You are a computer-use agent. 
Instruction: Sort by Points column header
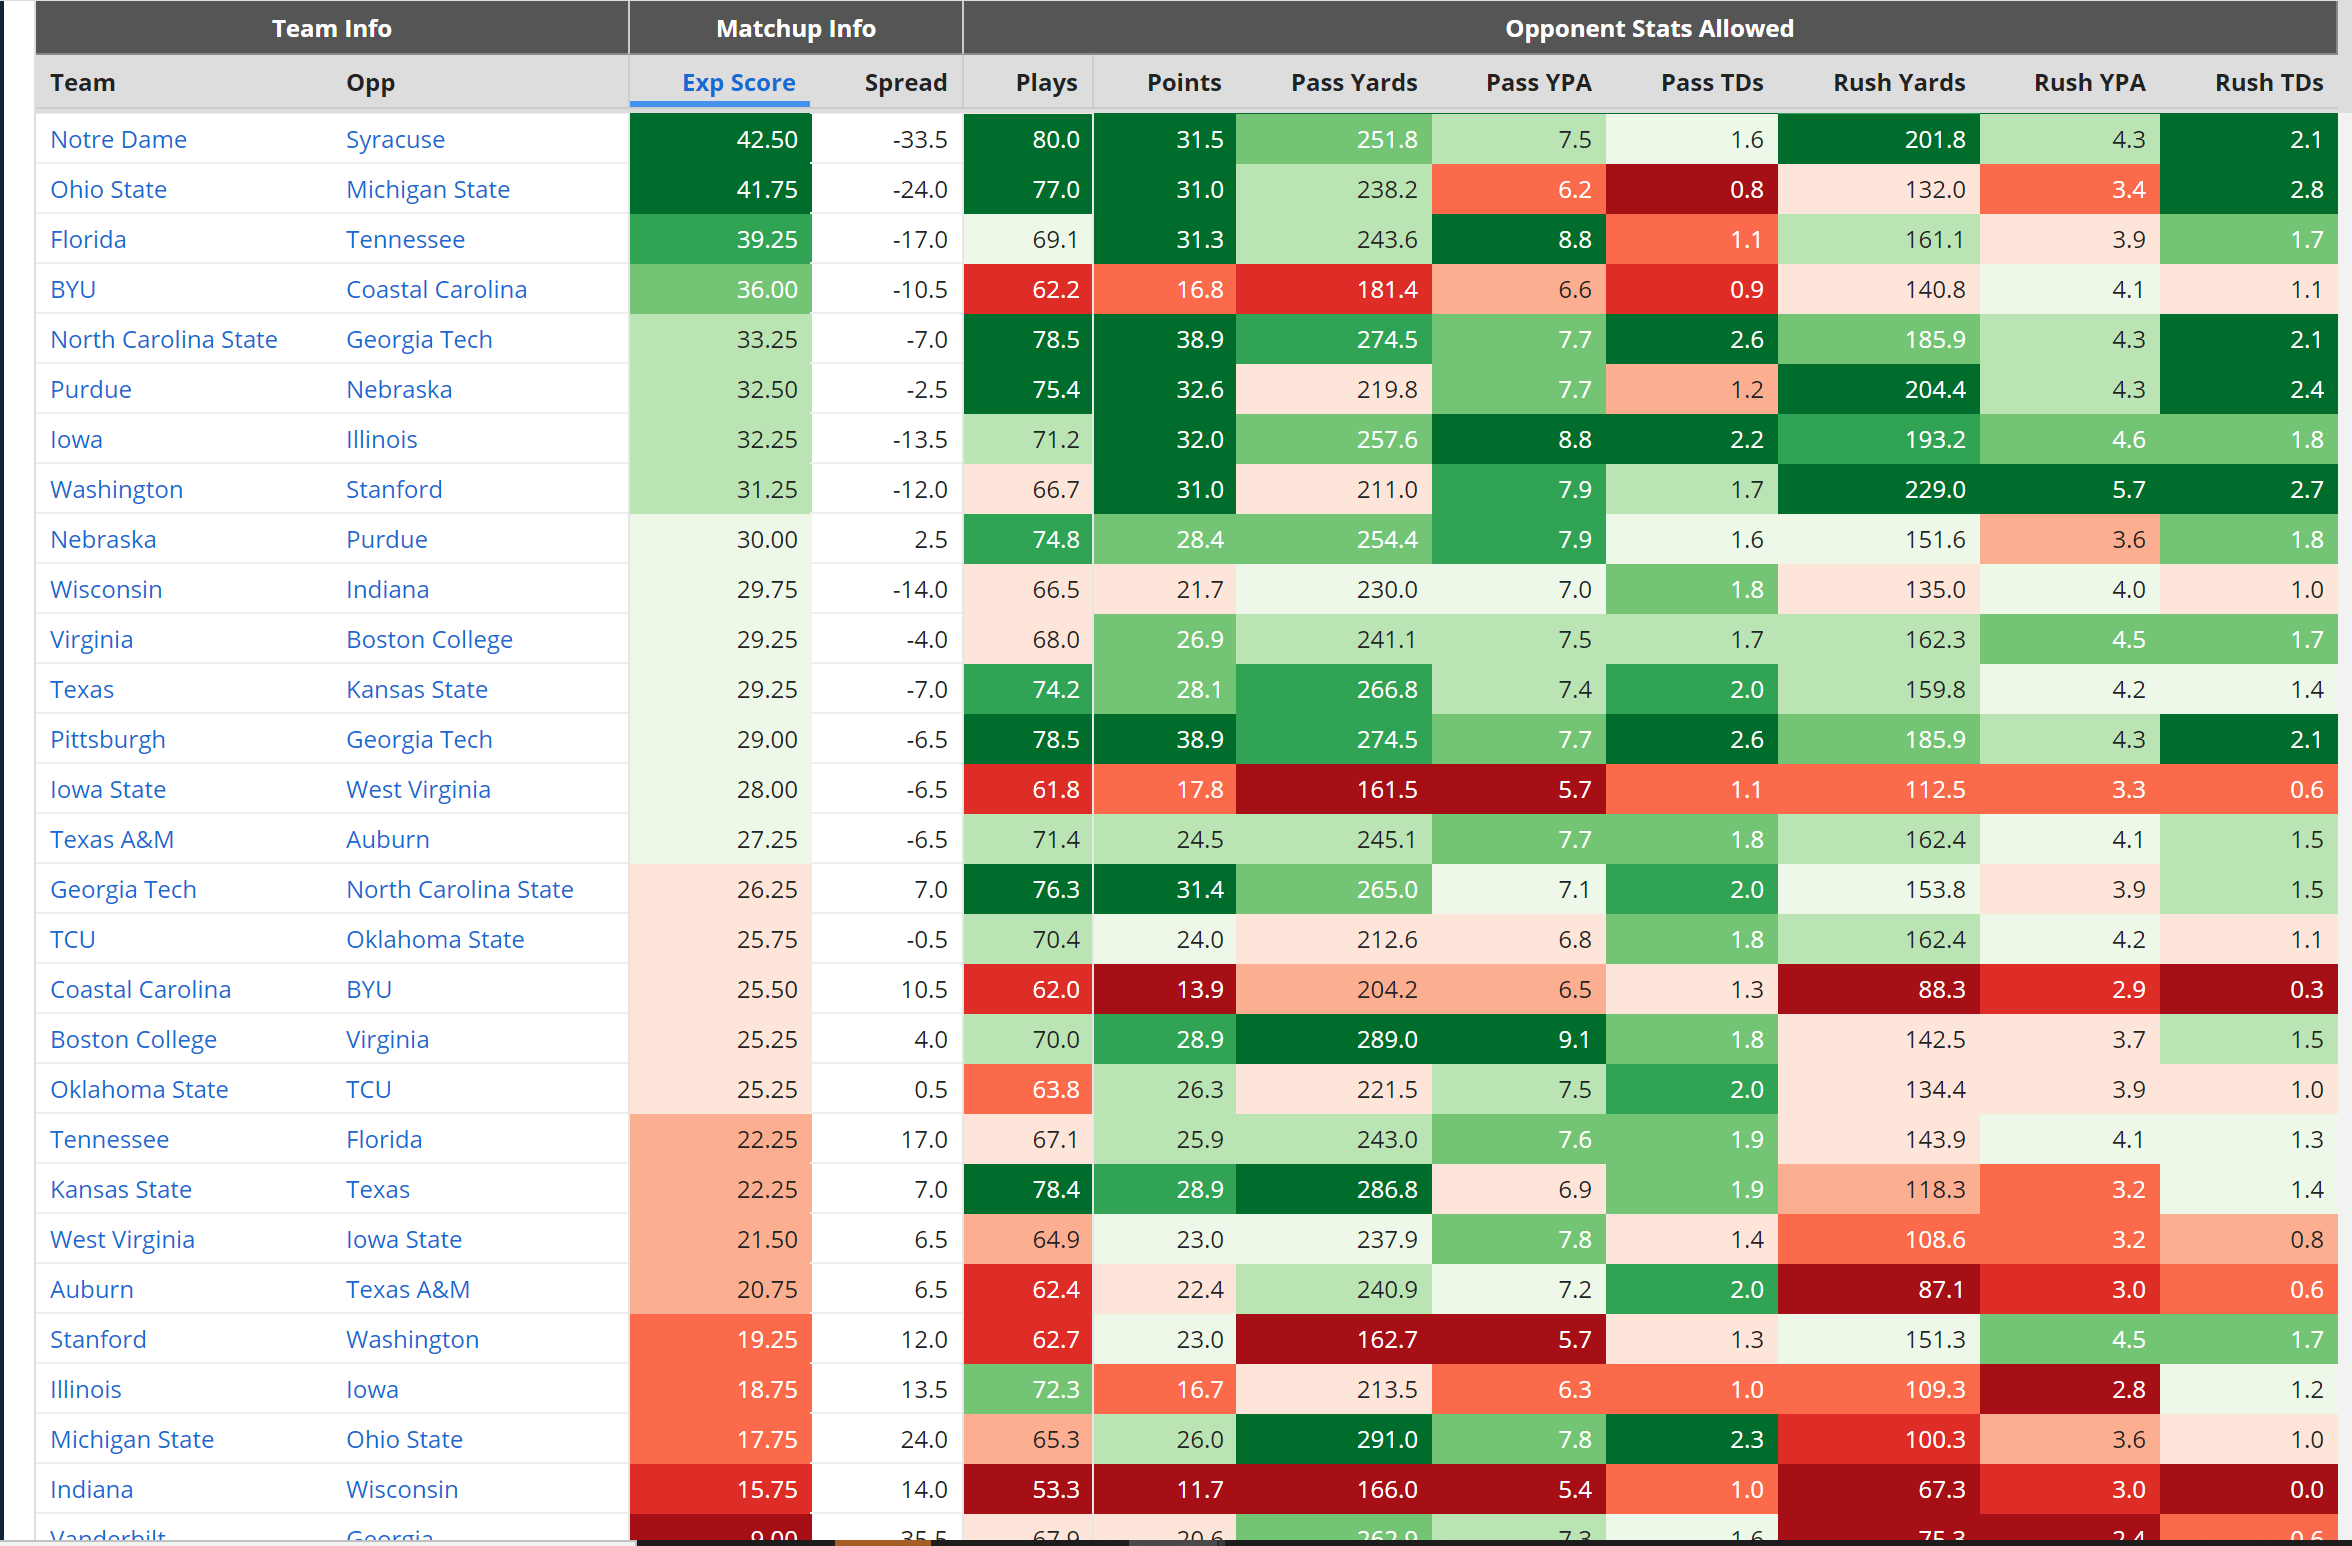pos(1183,83)
